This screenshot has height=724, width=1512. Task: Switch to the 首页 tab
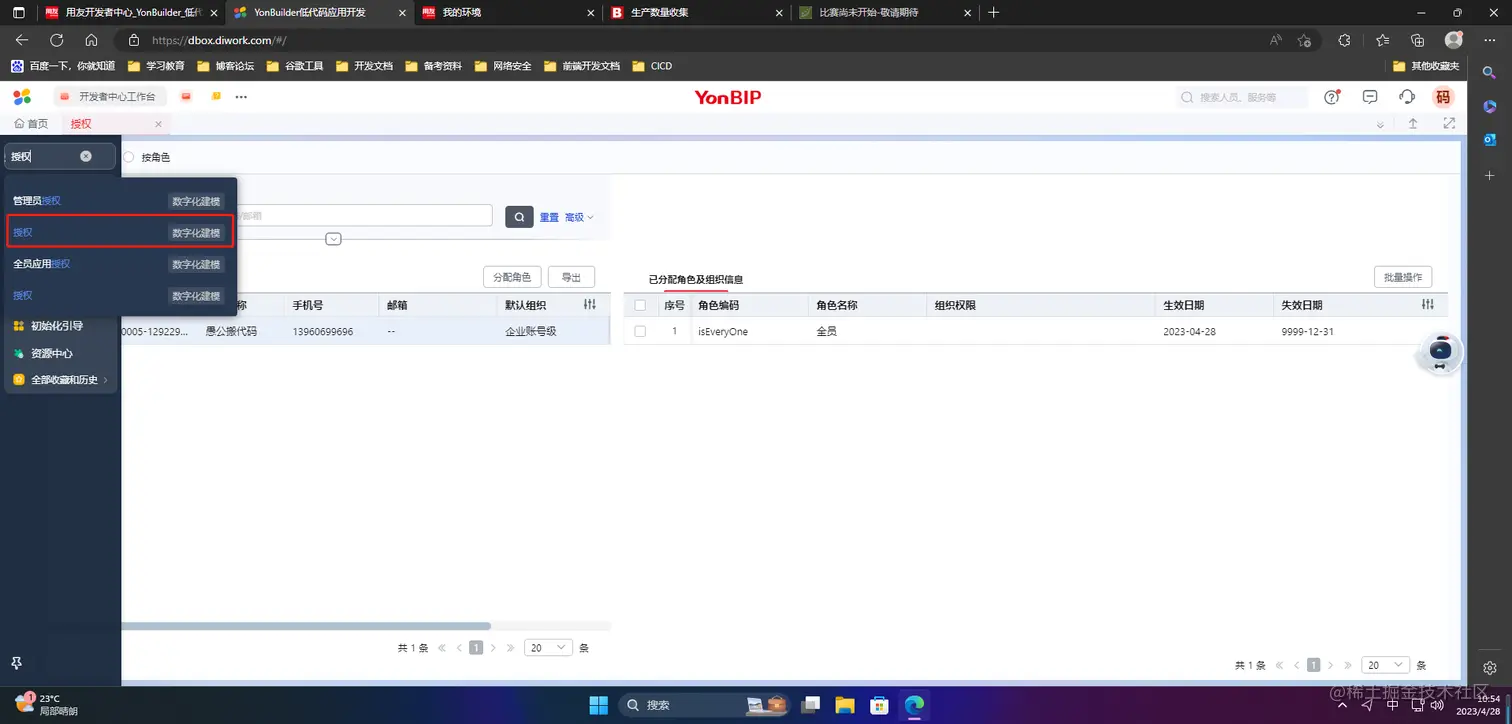(31, 123)
